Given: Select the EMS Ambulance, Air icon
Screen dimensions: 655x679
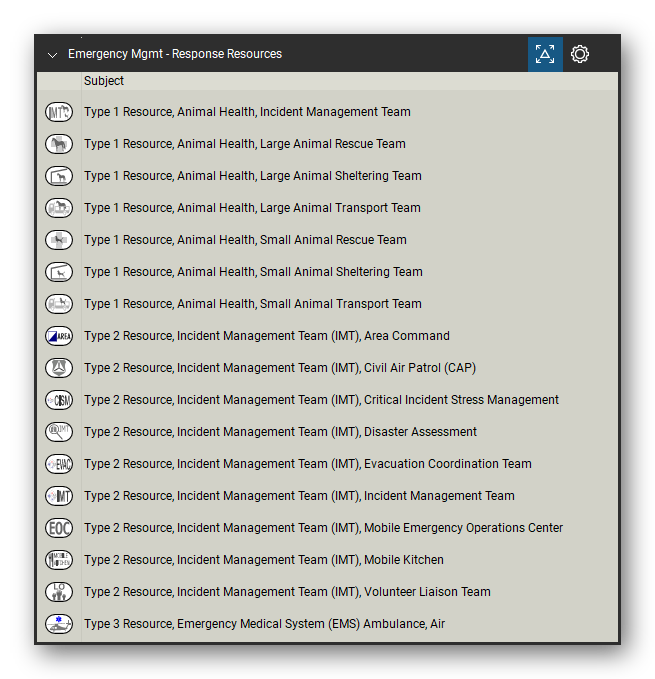Looking at the screenshot, I should coord(59,624).
